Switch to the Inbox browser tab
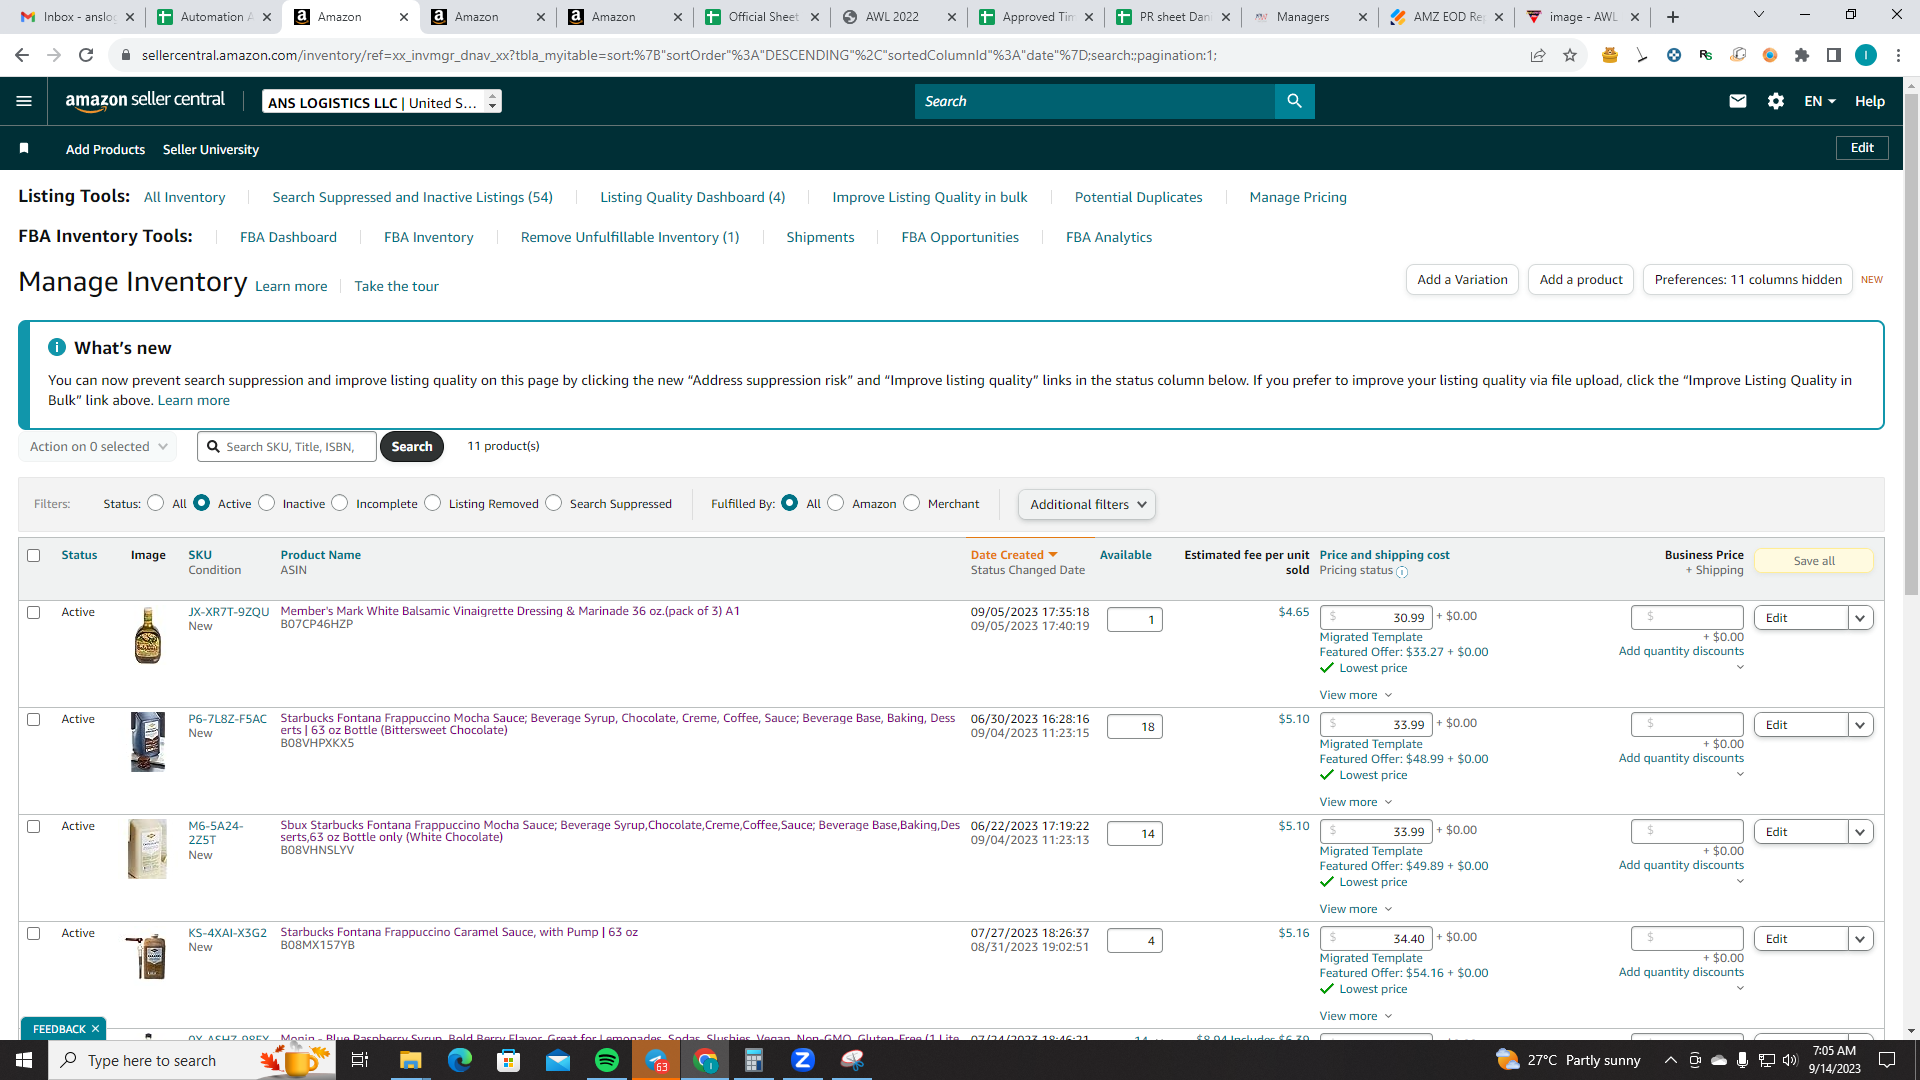 (77, 17)
